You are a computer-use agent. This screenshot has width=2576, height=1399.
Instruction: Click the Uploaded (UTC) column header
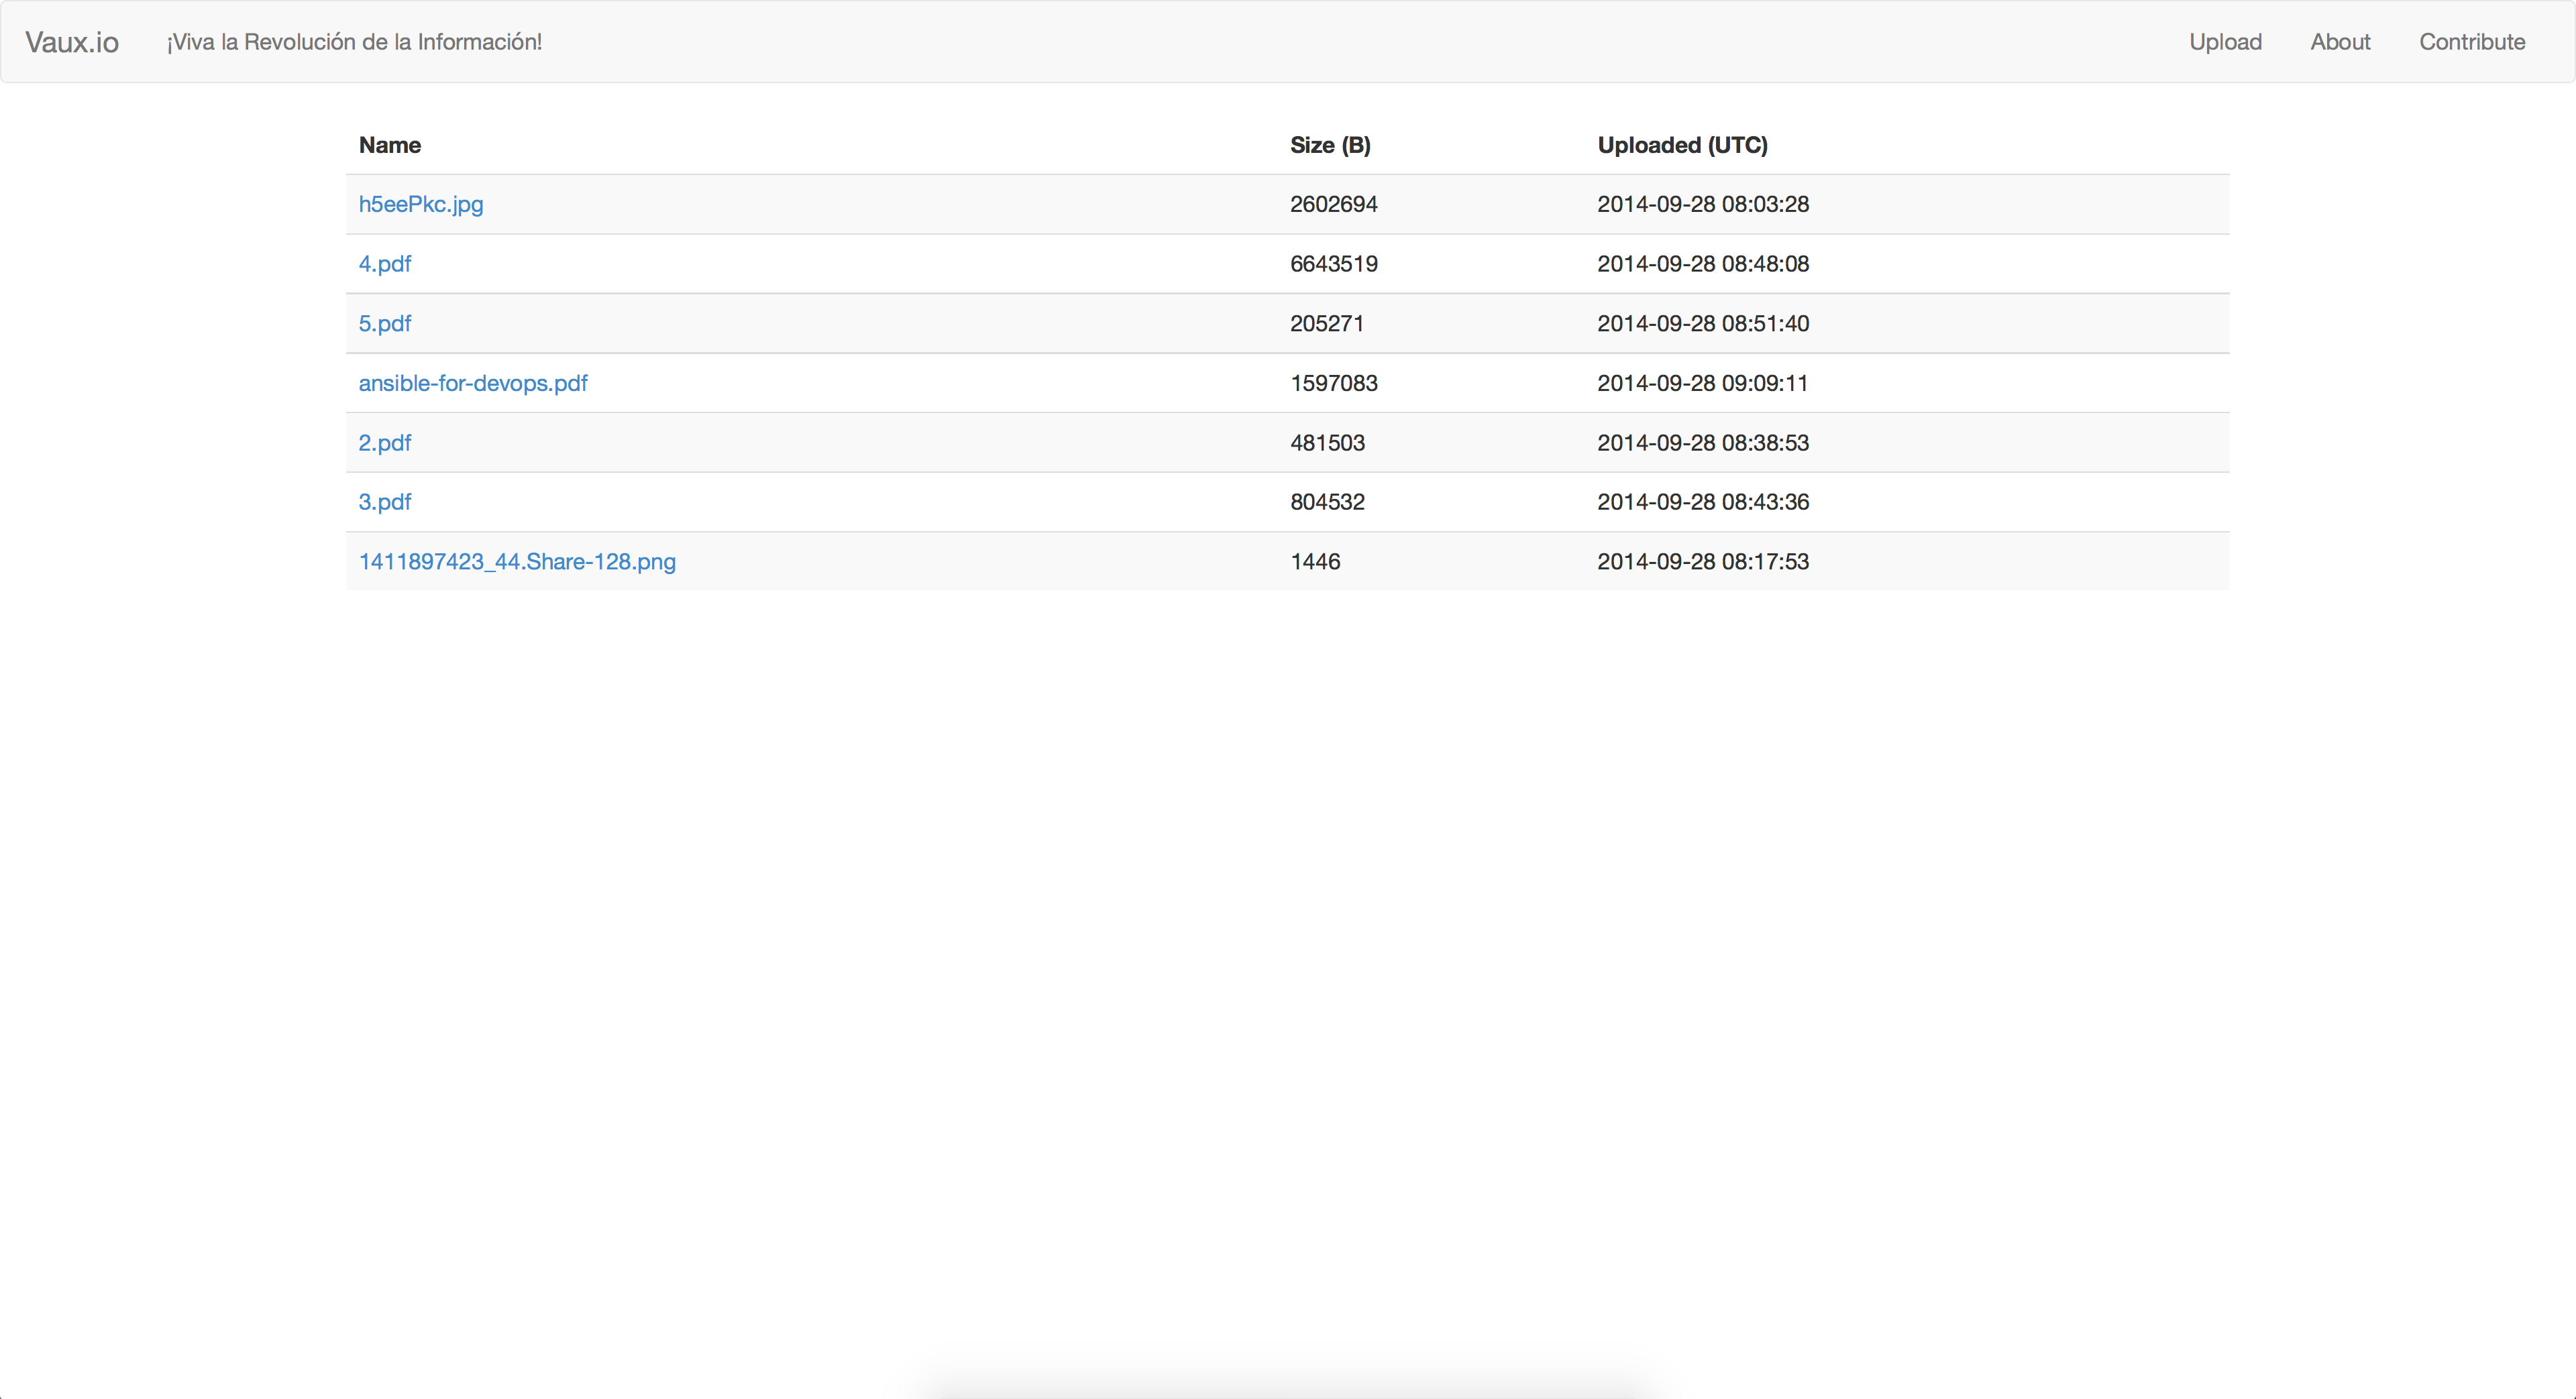click(x=1682, y=145)
